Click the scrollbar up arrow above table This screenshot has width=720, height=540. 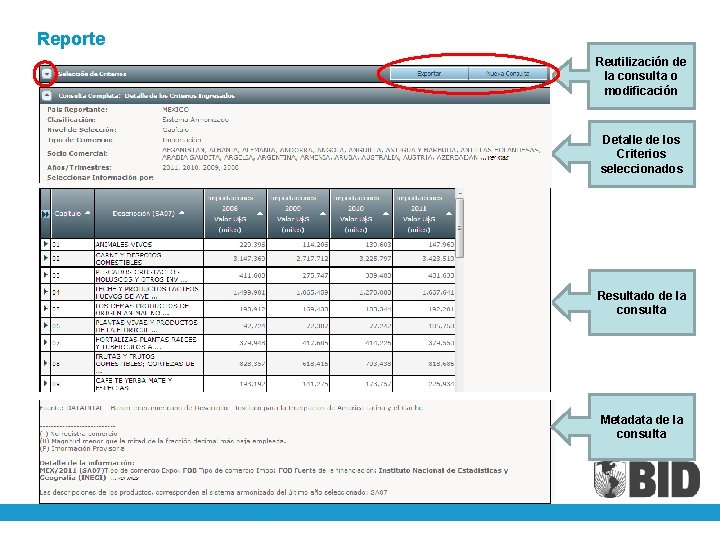click(x=460, y=193)
